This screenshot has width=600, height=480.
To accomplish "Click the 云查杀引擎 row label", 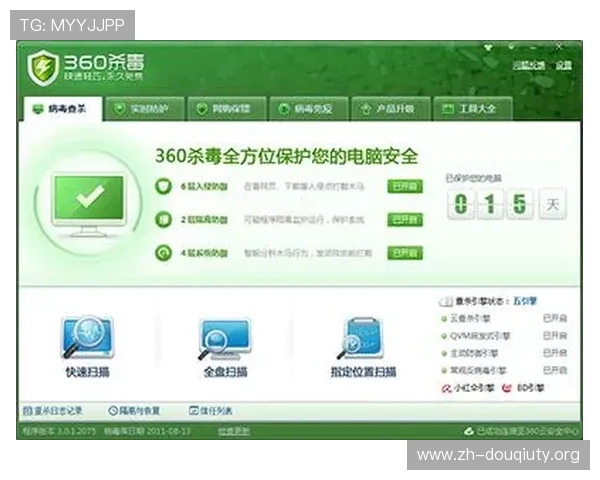I will tap(470, 318).
